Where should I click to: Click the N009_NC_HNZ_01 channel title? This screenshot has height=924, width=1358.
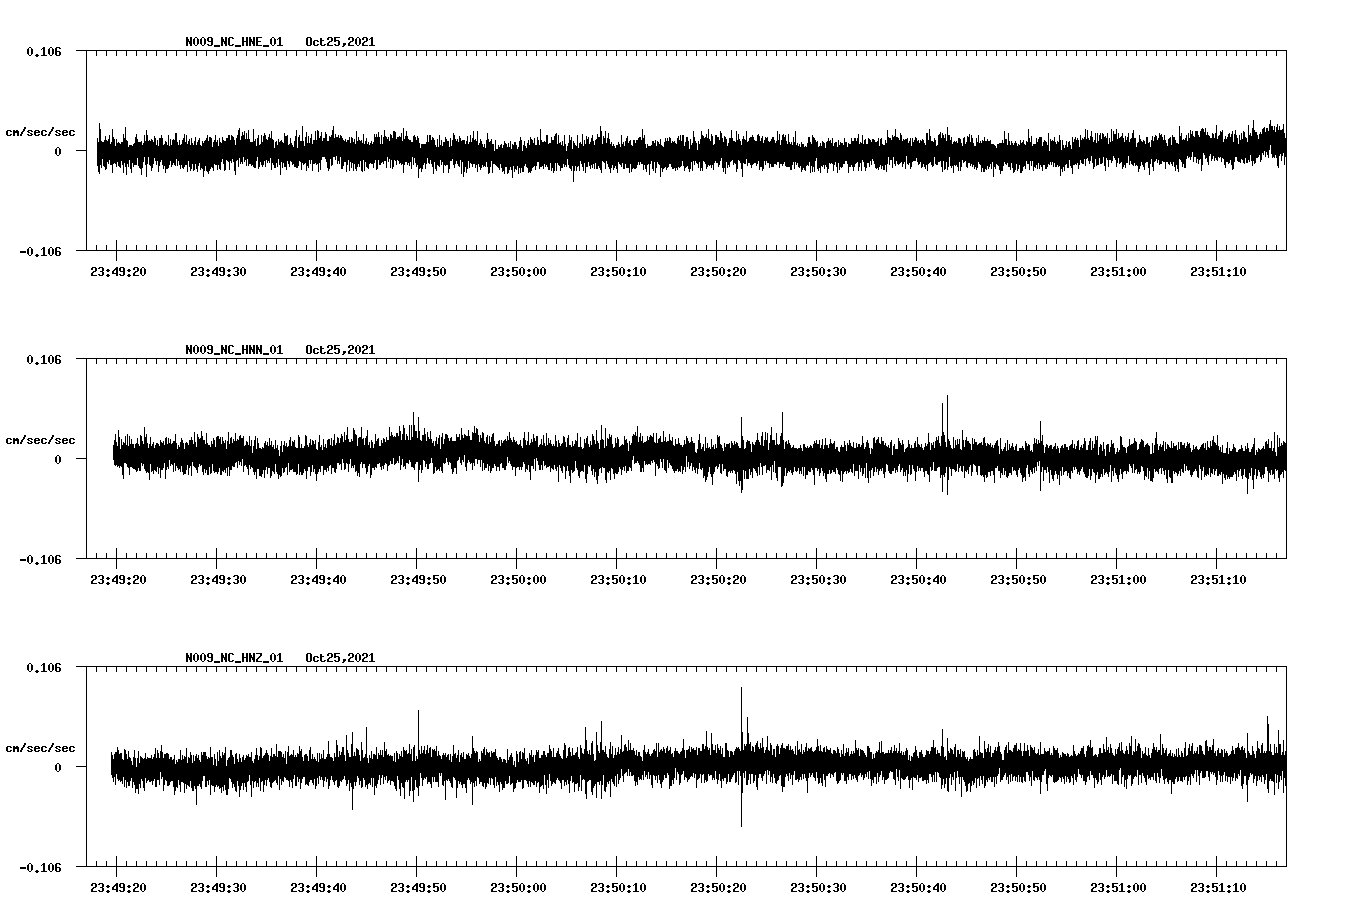[234, 658]
